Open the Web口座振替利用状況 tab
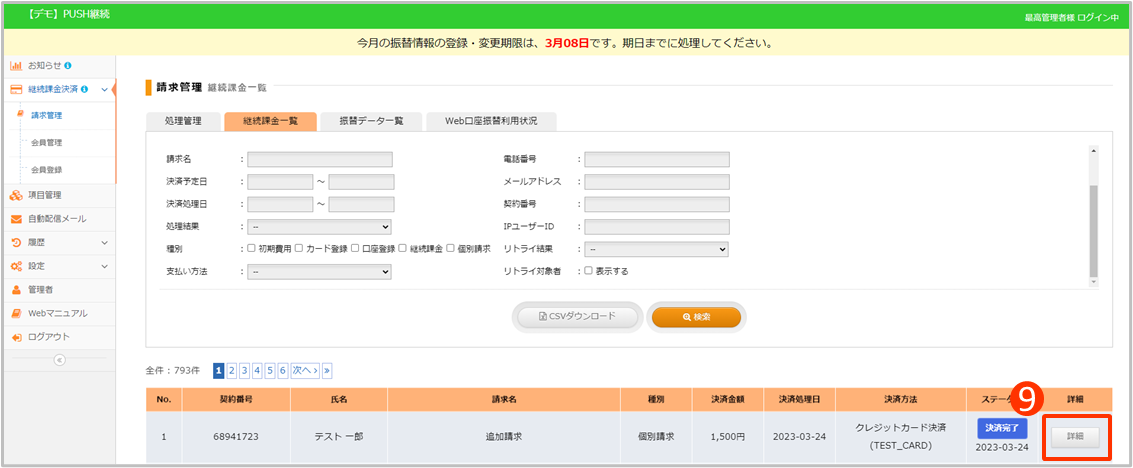The image size is (1133, 468). [x=490, y=121]
